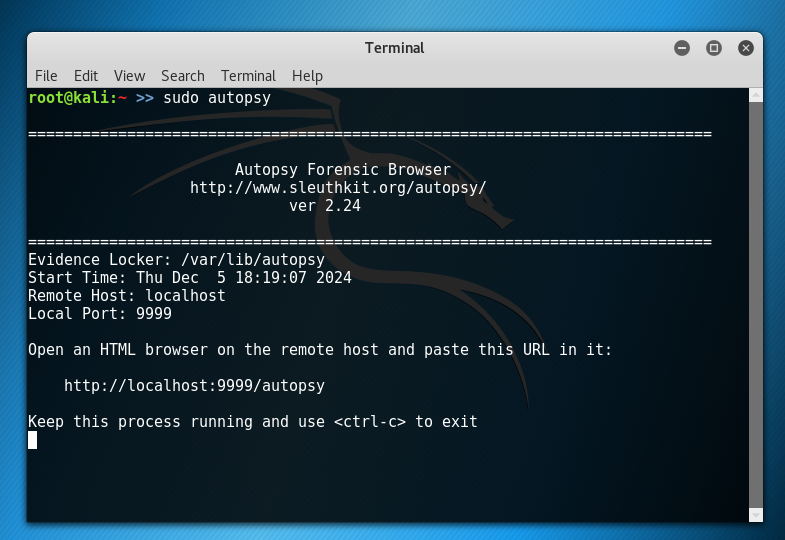Open the File menu

pos(46,76)
